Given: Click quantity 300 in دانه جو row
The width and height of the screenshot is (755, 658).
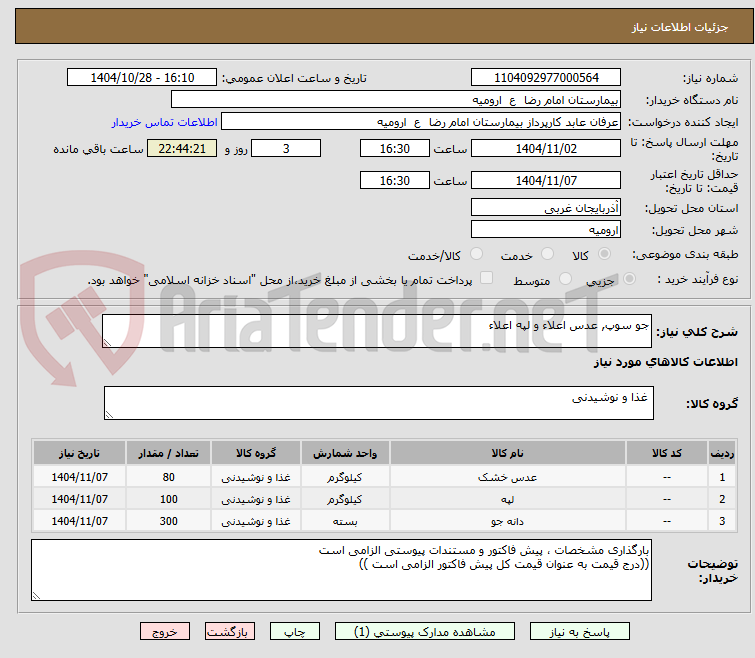Looking at the screenshot, I should pos(169,521).
